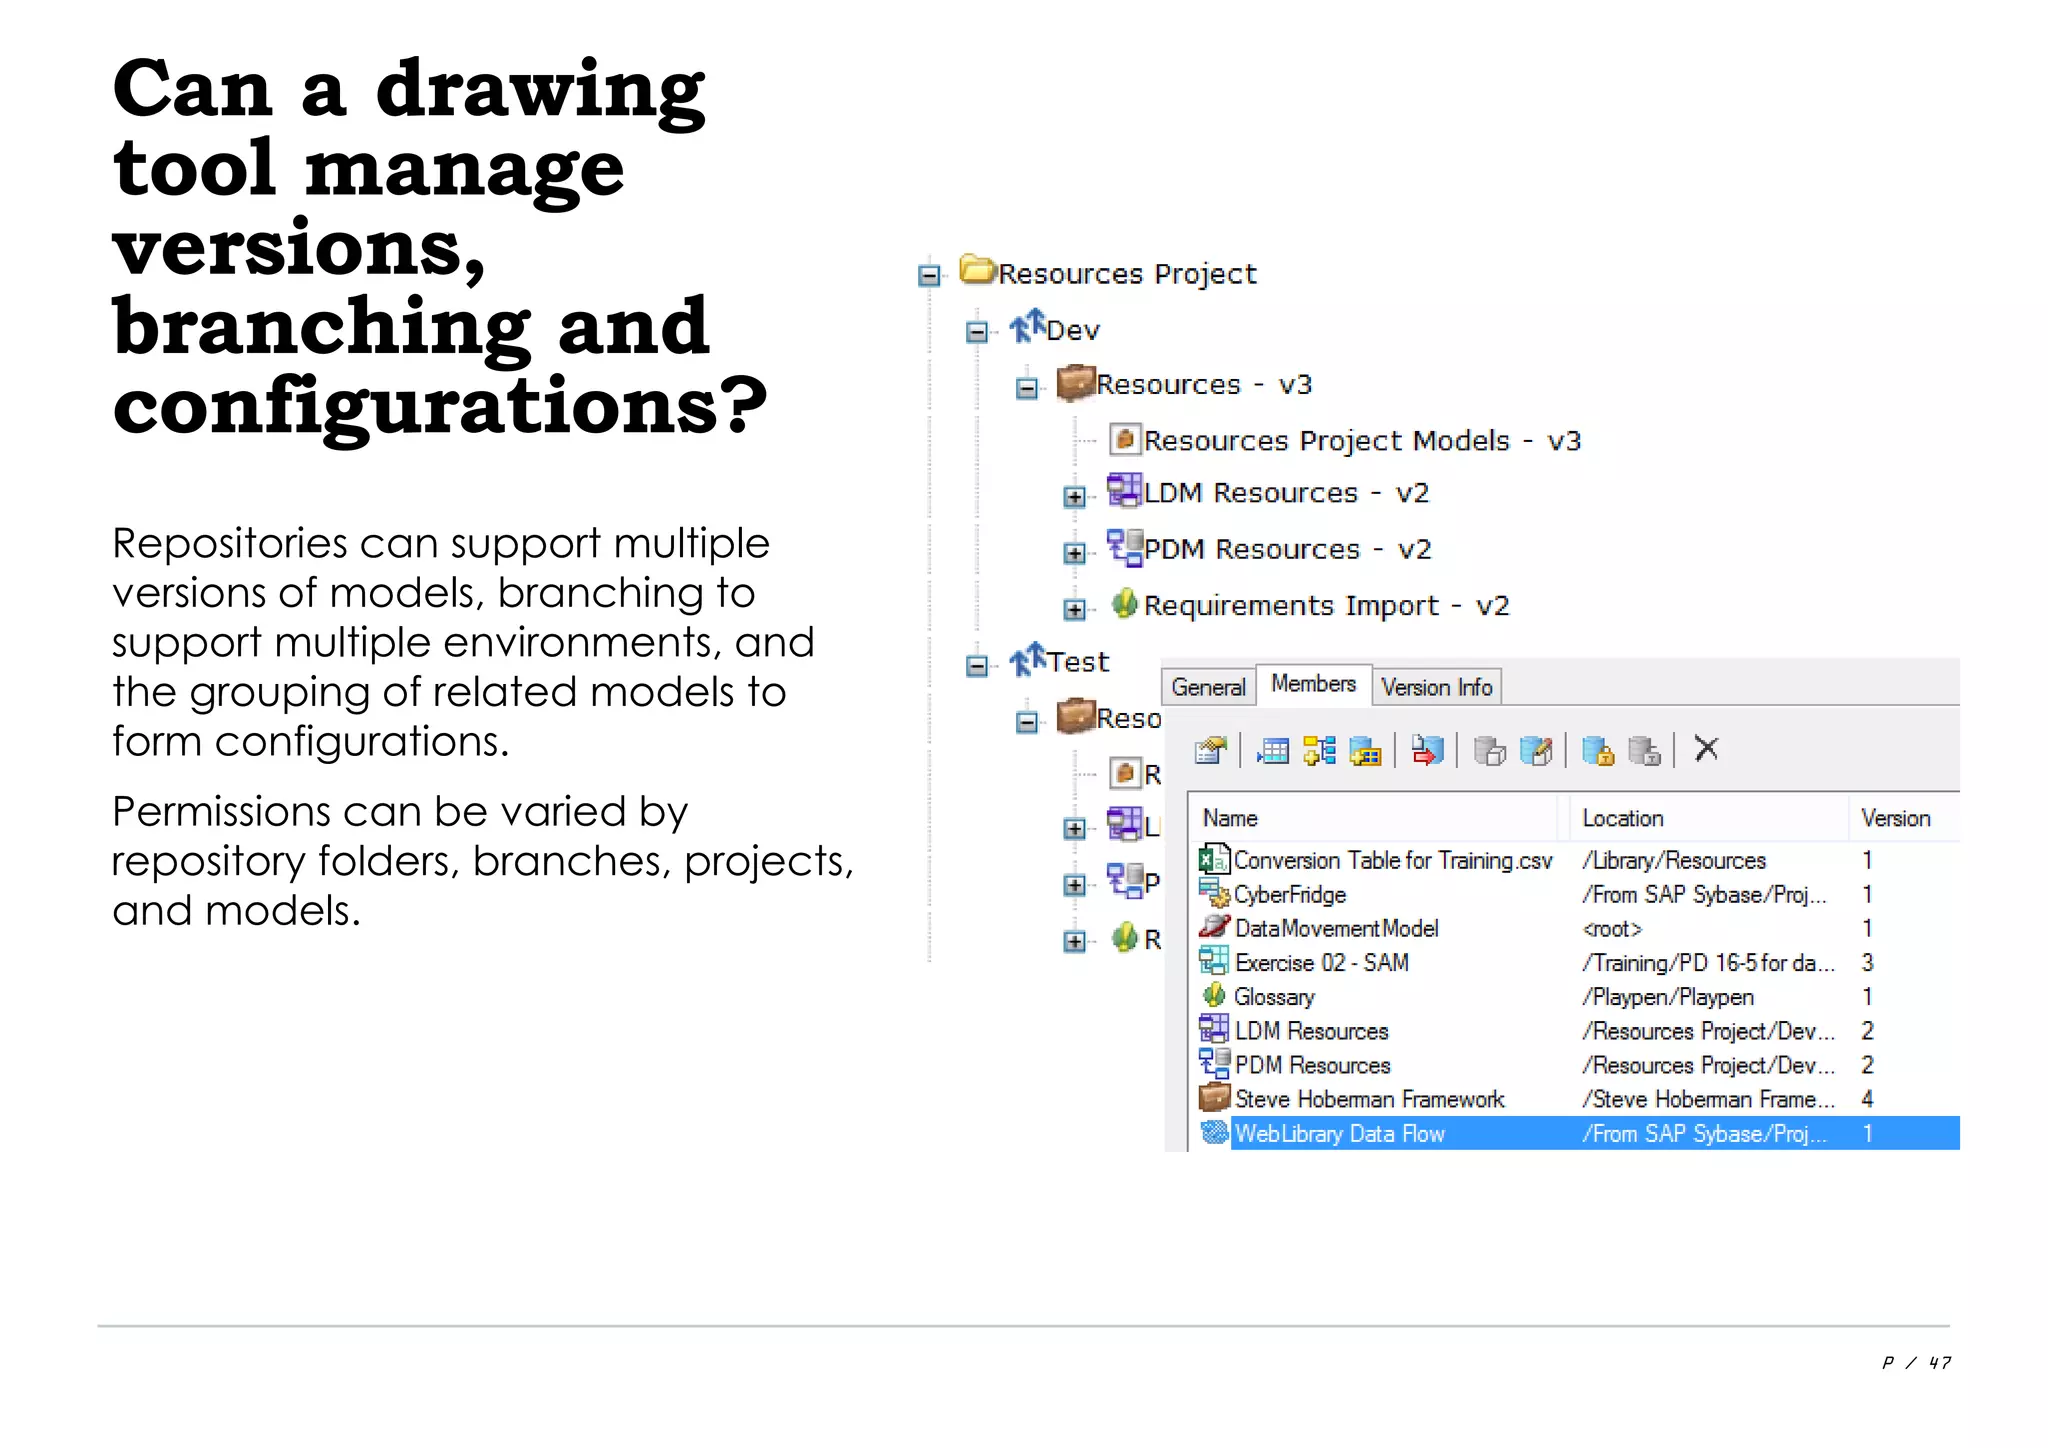The width and height of the screenshot is (2048, 1448).
Task: Click the Exercise 02 - SAM row icon
Action: pos(1214,961)
